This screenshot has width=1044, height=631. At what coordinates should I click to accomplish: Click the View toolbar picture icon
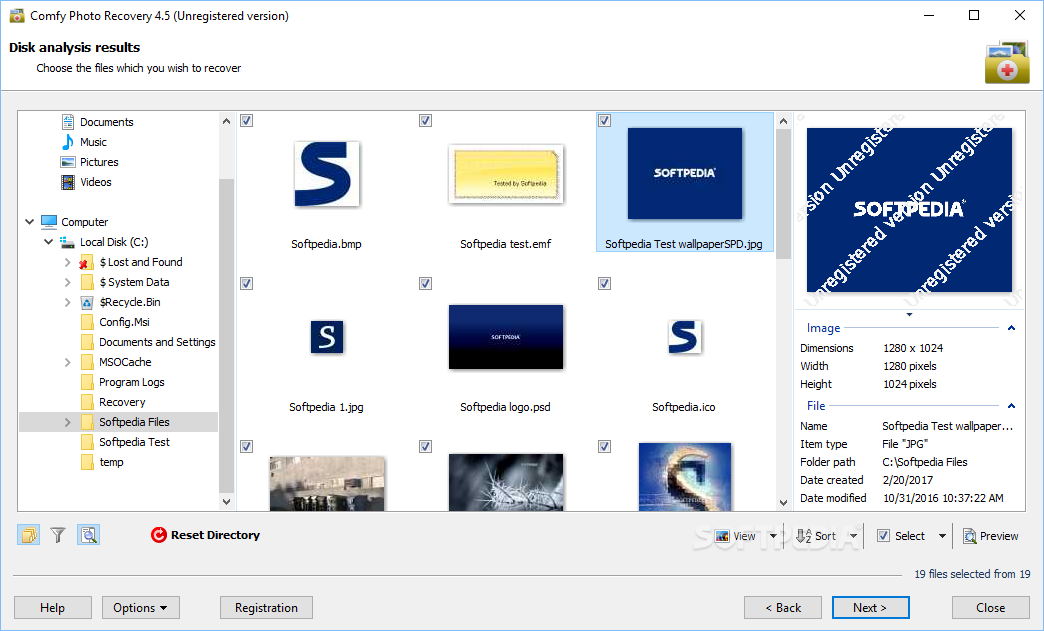click(722, 536)
